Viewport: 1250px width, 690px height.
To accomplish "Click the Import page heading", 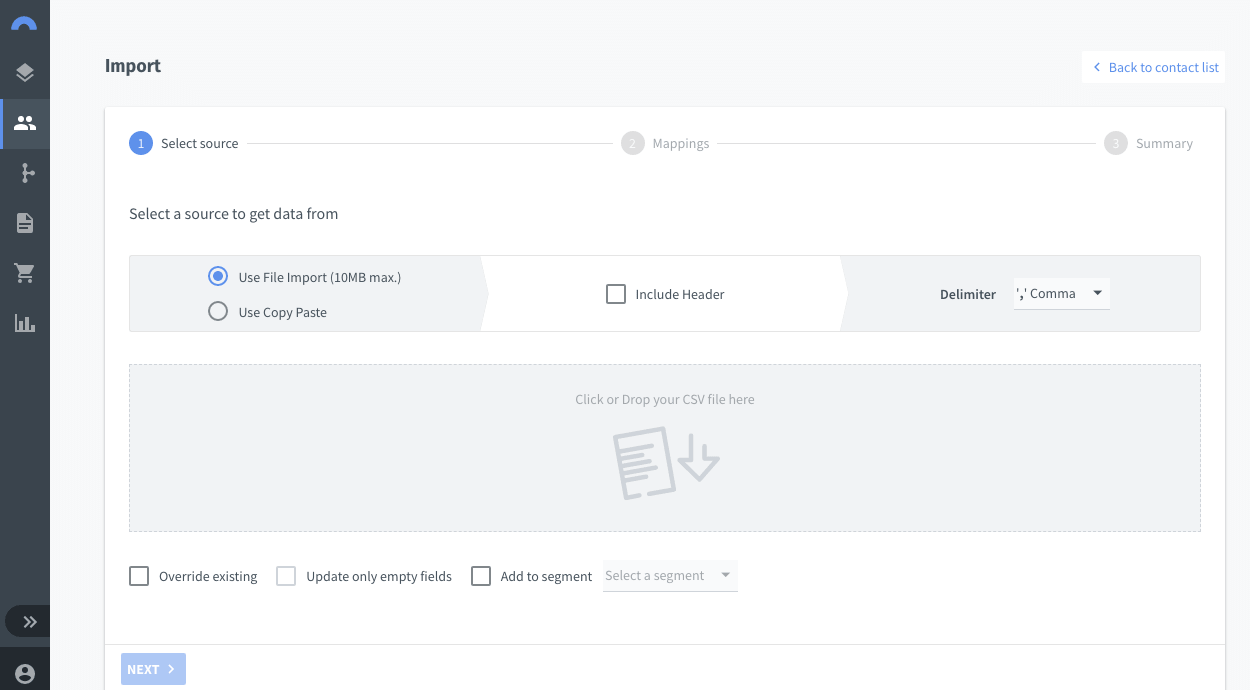I will tap(133, 66).
